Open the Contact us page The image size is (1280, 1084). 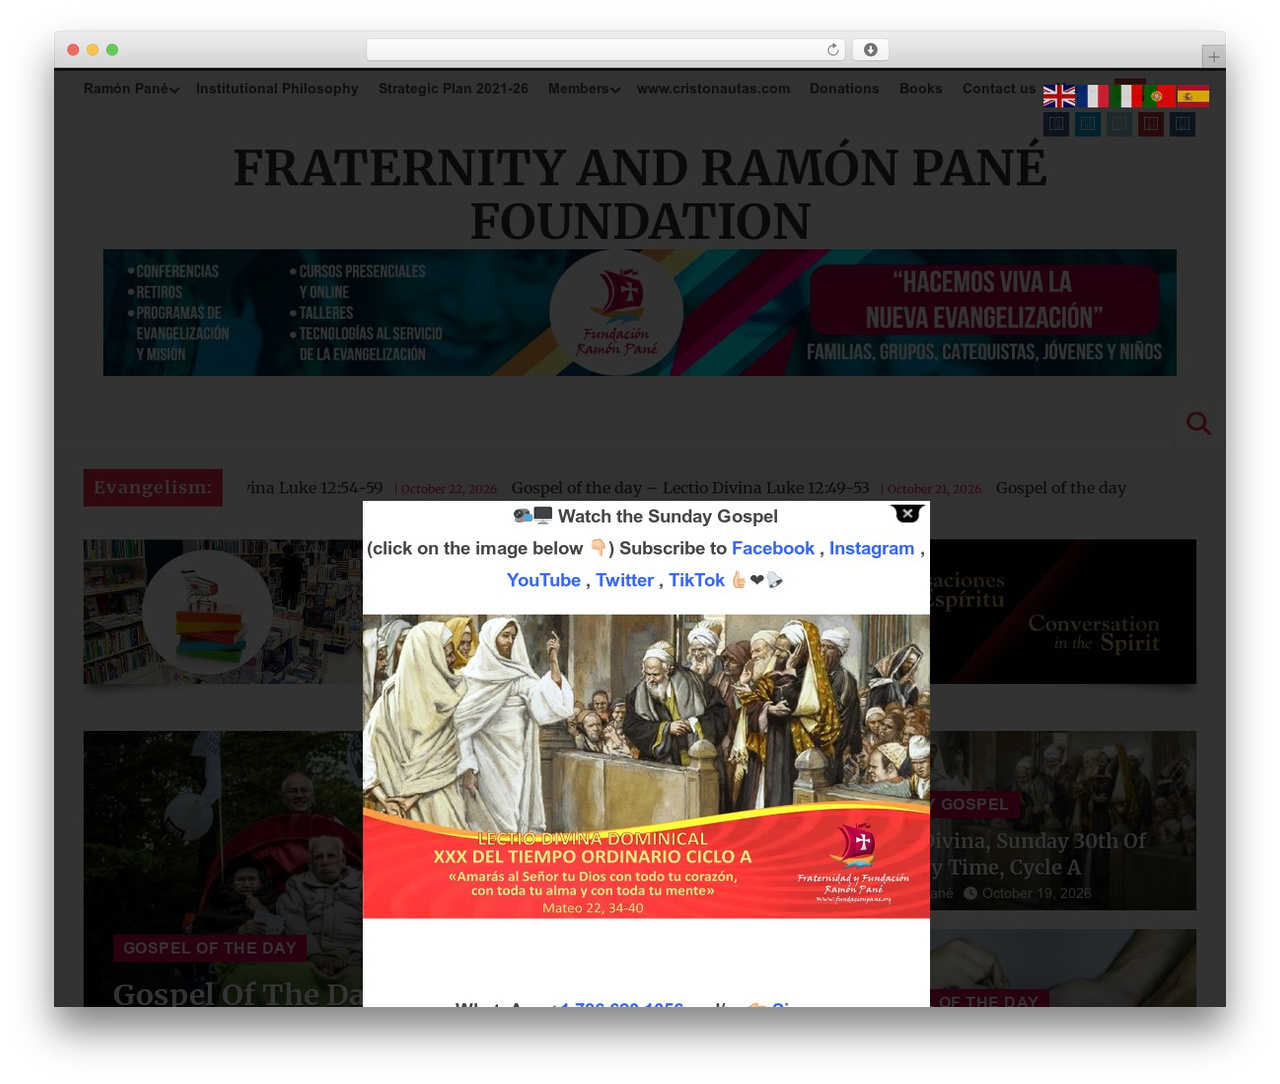(999, 88)
